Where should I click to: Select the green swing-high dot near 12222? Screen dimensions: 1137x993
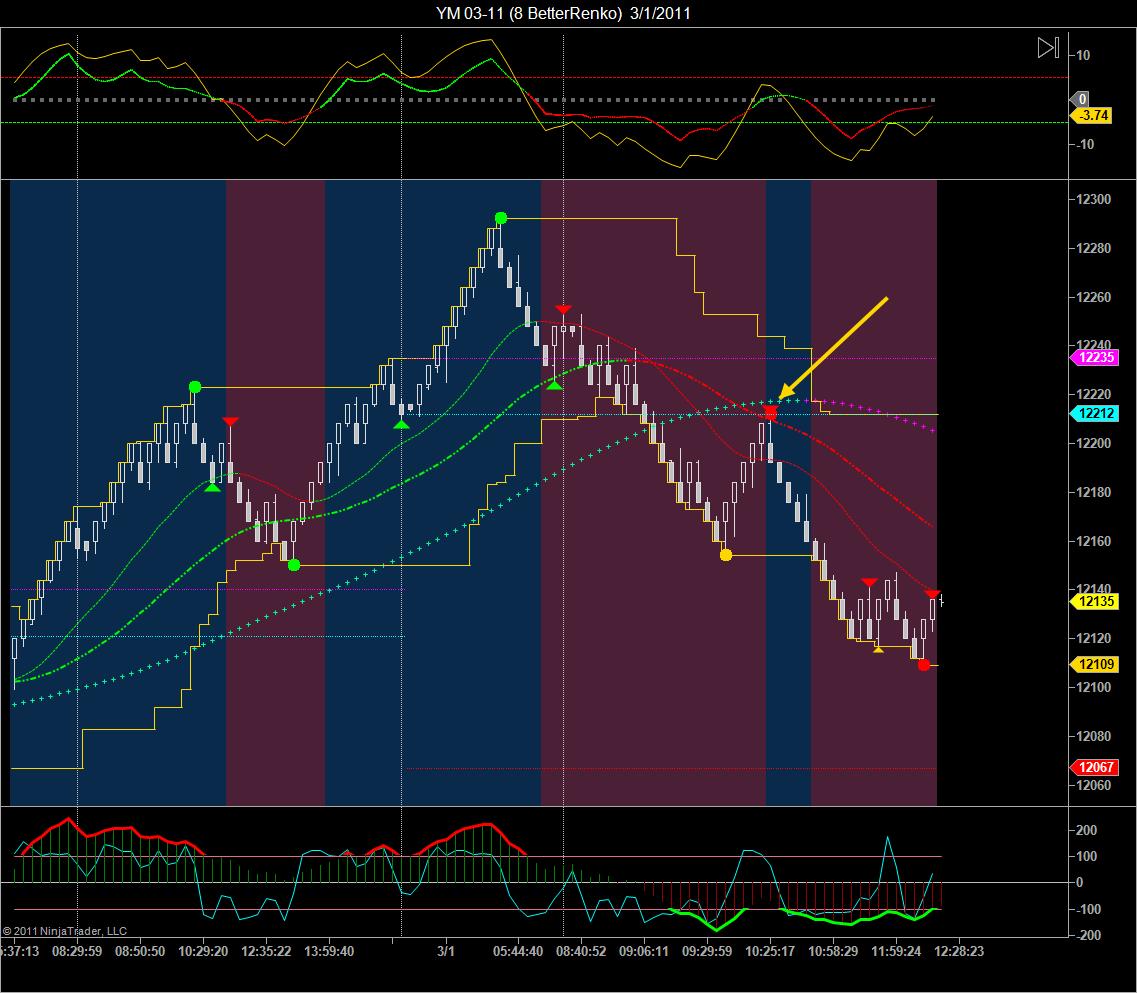[x=194, y=387]
